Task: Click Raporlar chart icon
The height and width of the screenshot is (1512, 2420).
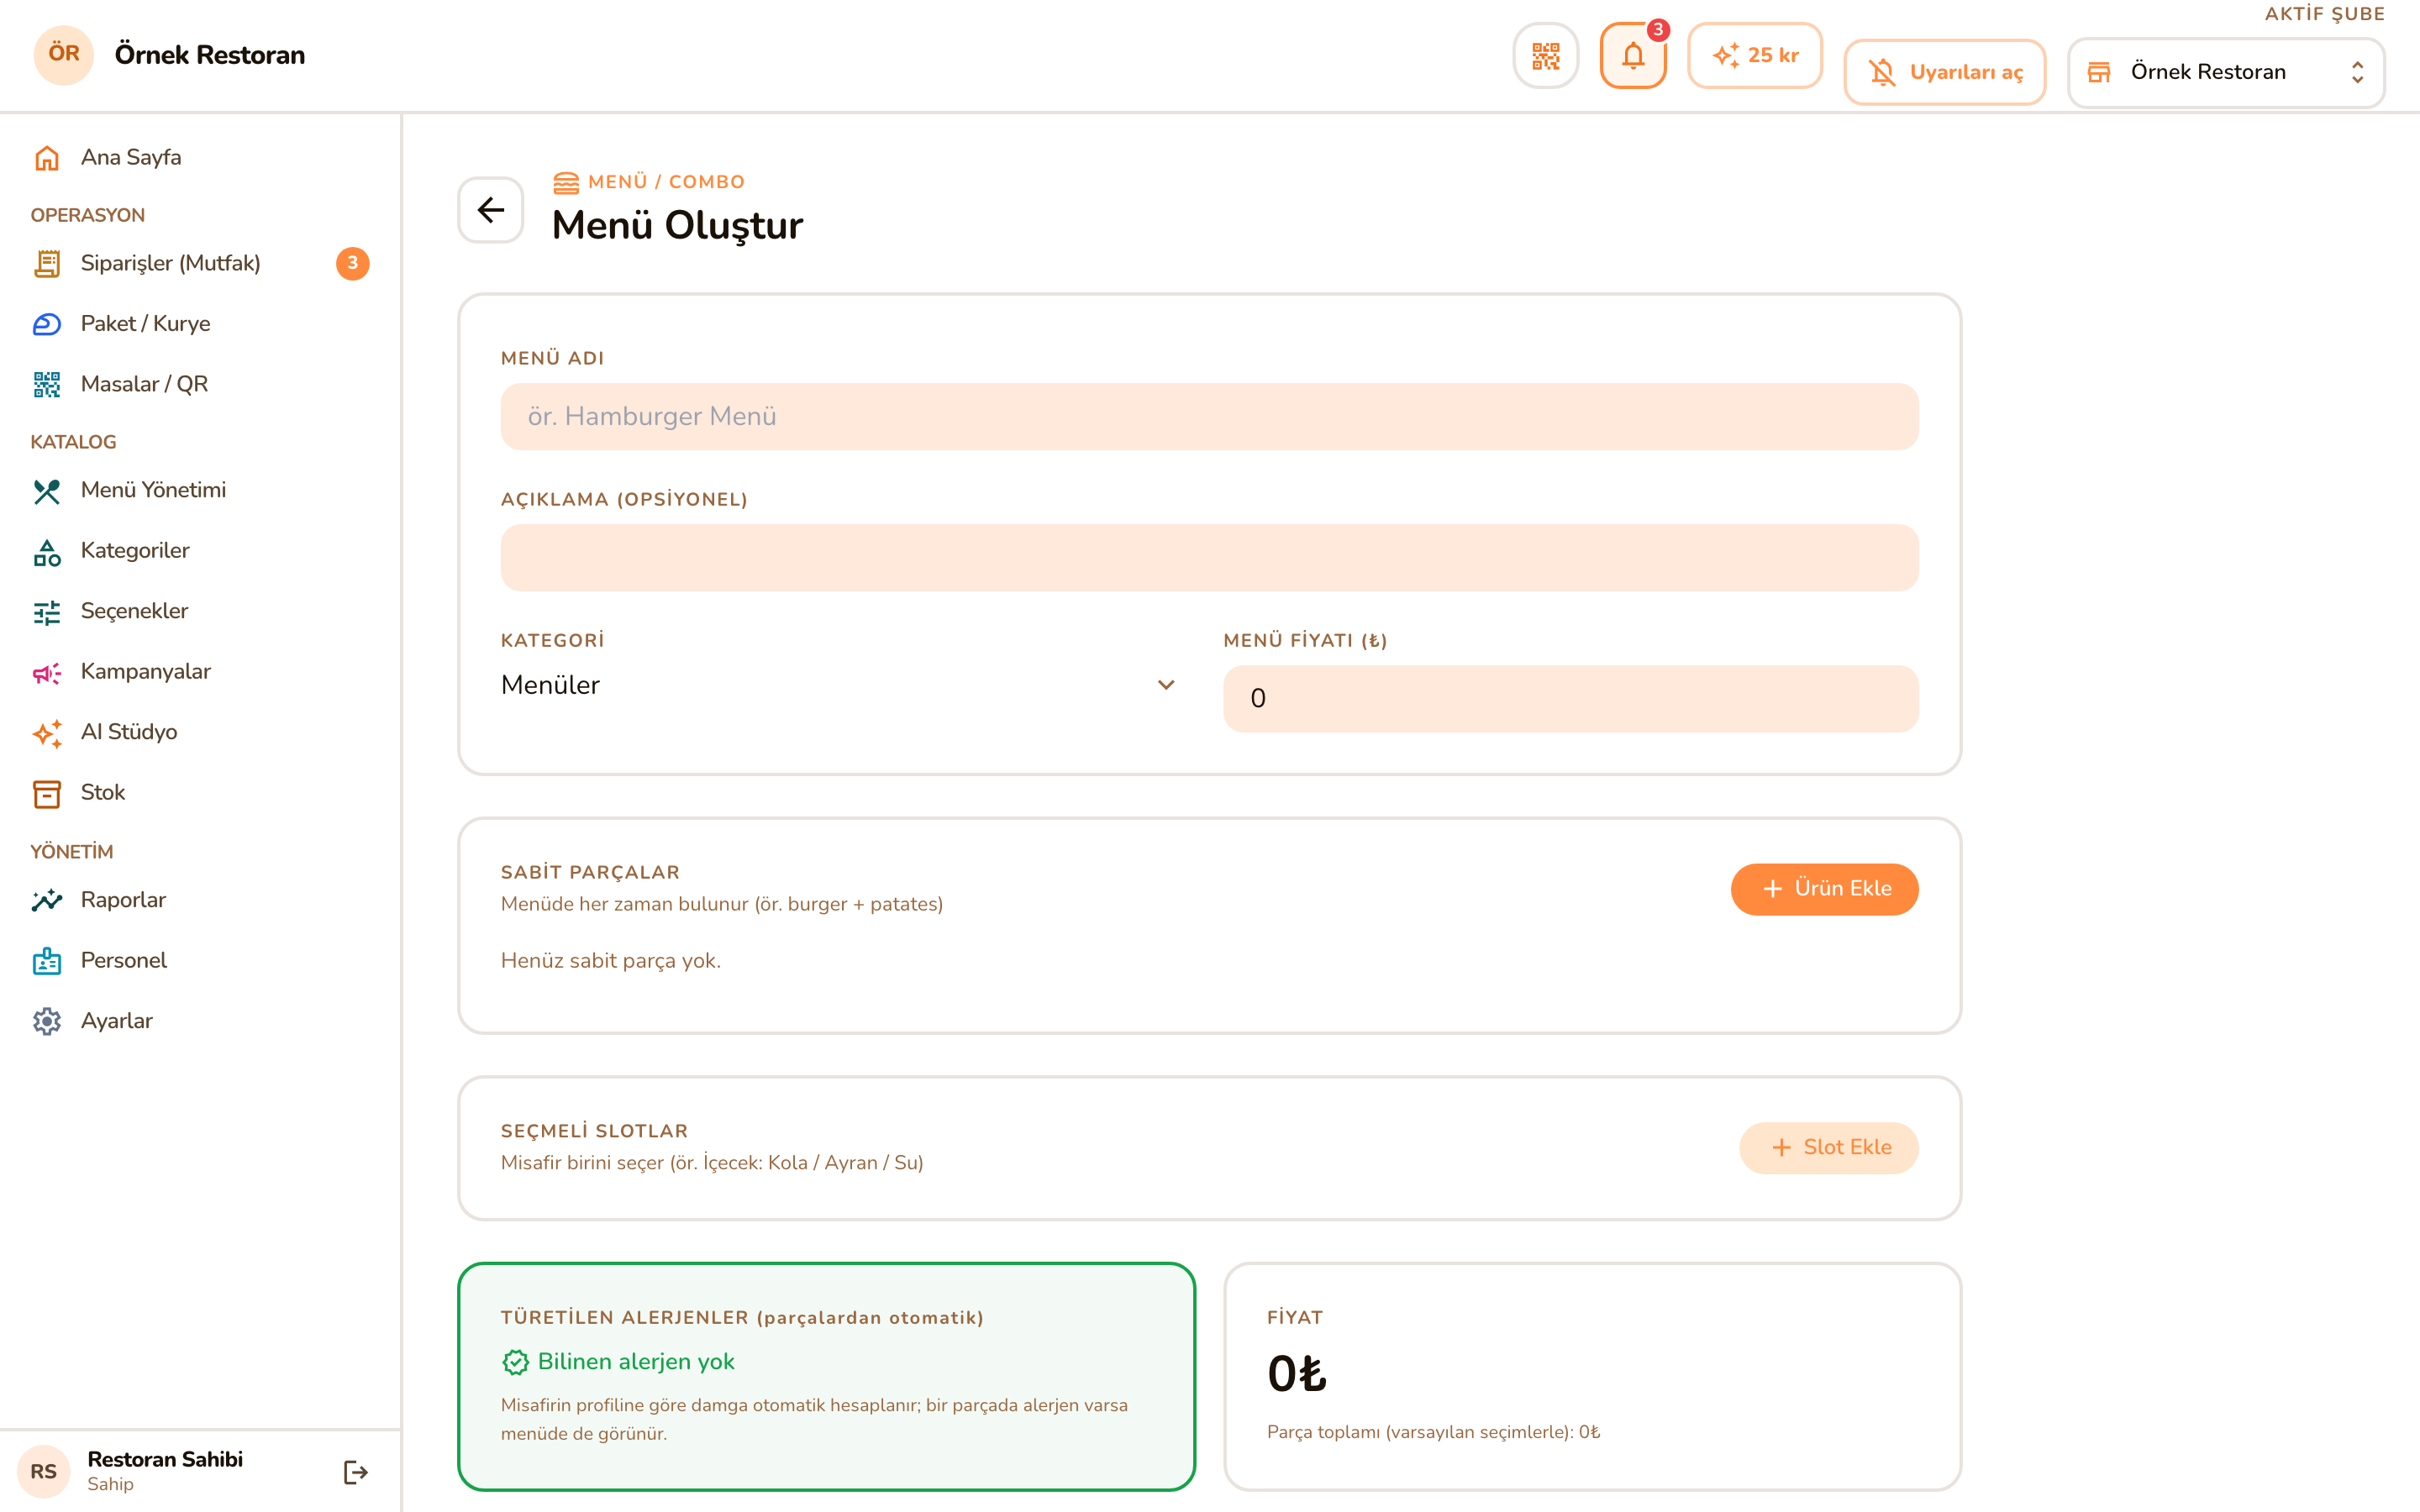Action: coord(47,901)
